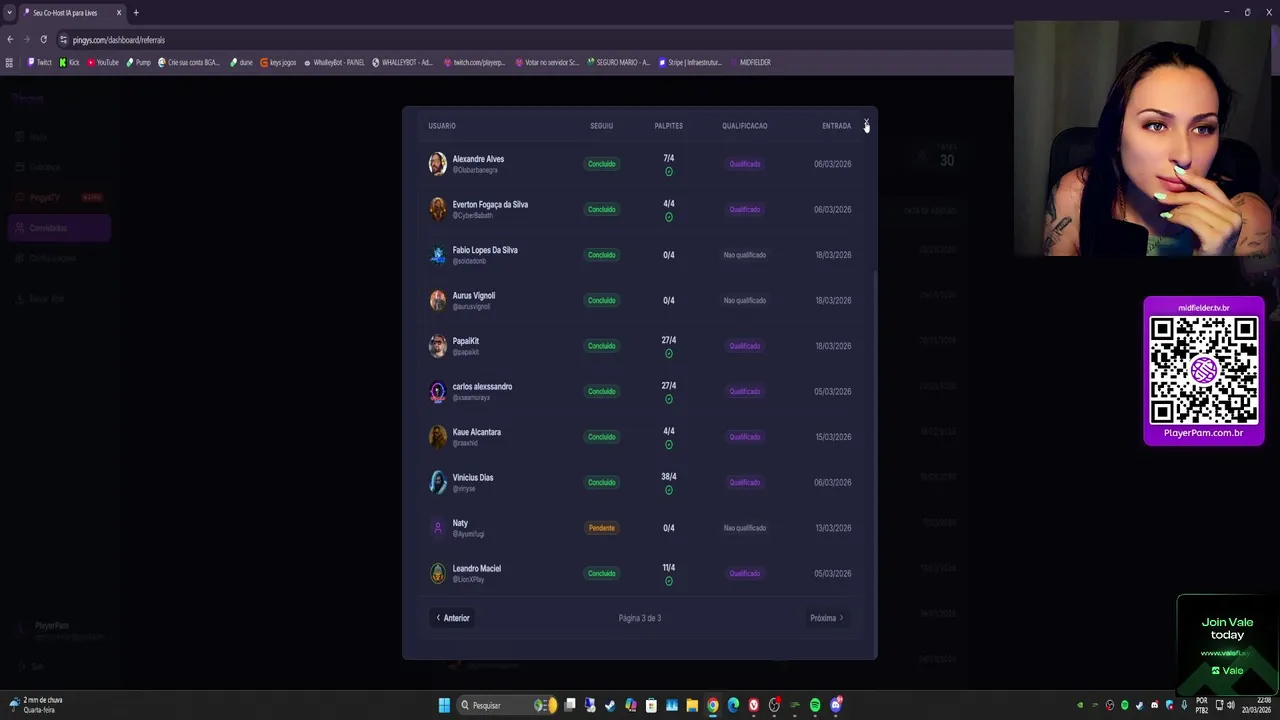The height and width of the screenshot is (720, 1280).
Task: Open Discord from taskbar
Action: (836, 705)
